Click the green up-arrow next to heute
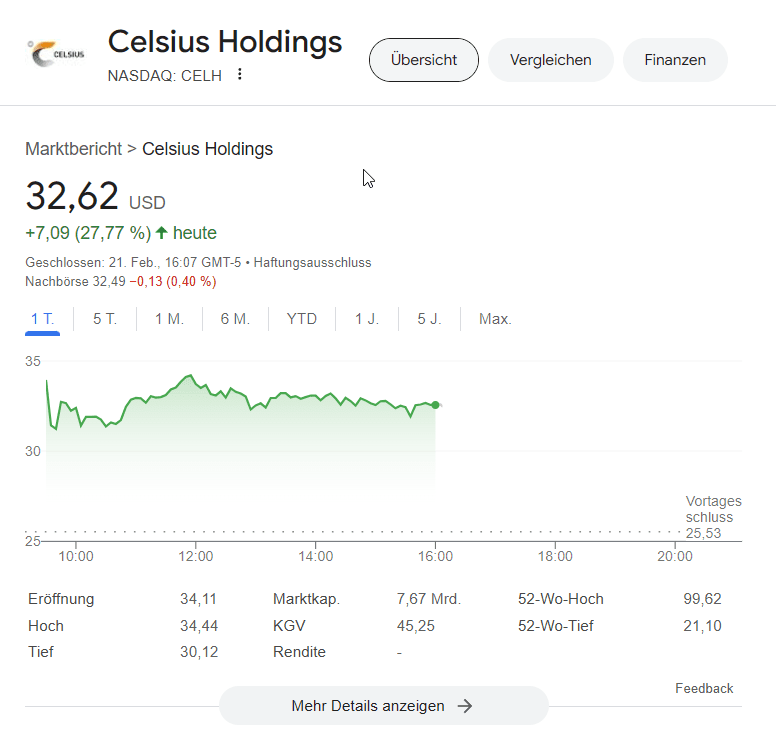Viewport: 776px width, 750px height. [161, 233]
